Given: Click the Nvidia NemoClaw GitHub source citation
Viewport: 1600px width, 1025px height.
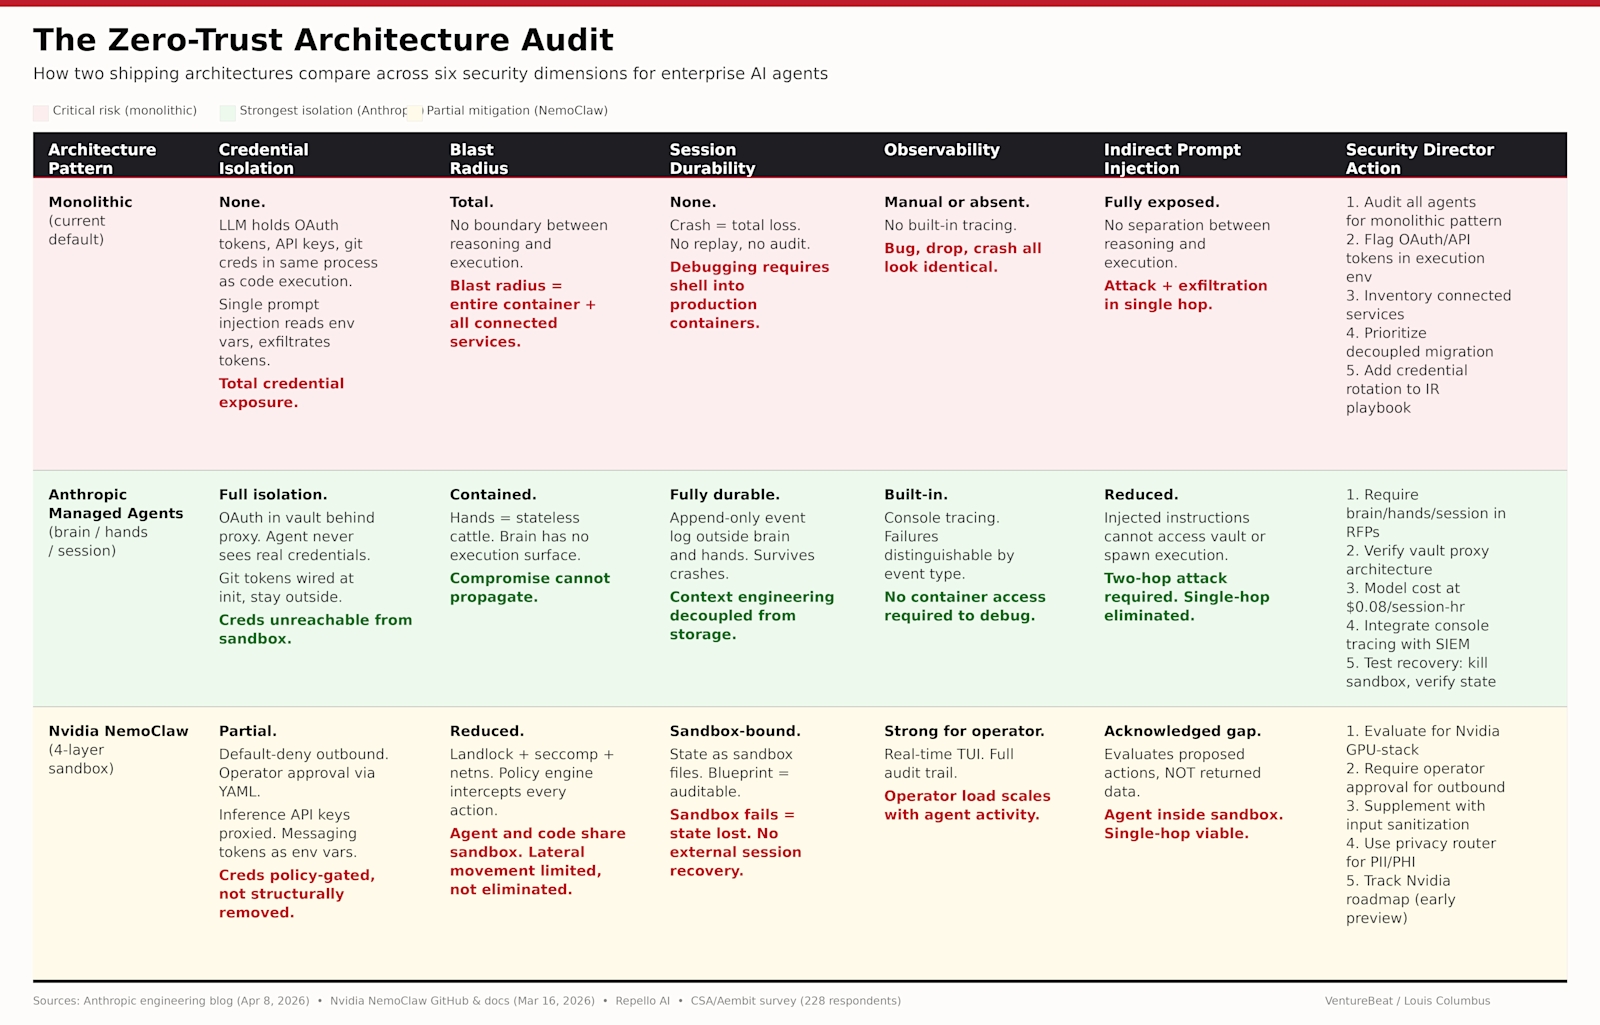Looking at the screenshot, I should pos(462,1001).
